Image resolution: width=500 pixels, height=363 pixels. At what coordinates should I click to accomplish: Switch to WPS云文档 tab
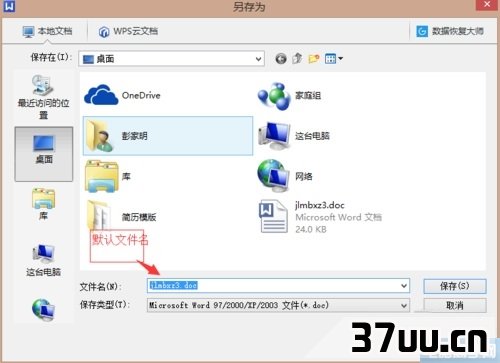128,31
